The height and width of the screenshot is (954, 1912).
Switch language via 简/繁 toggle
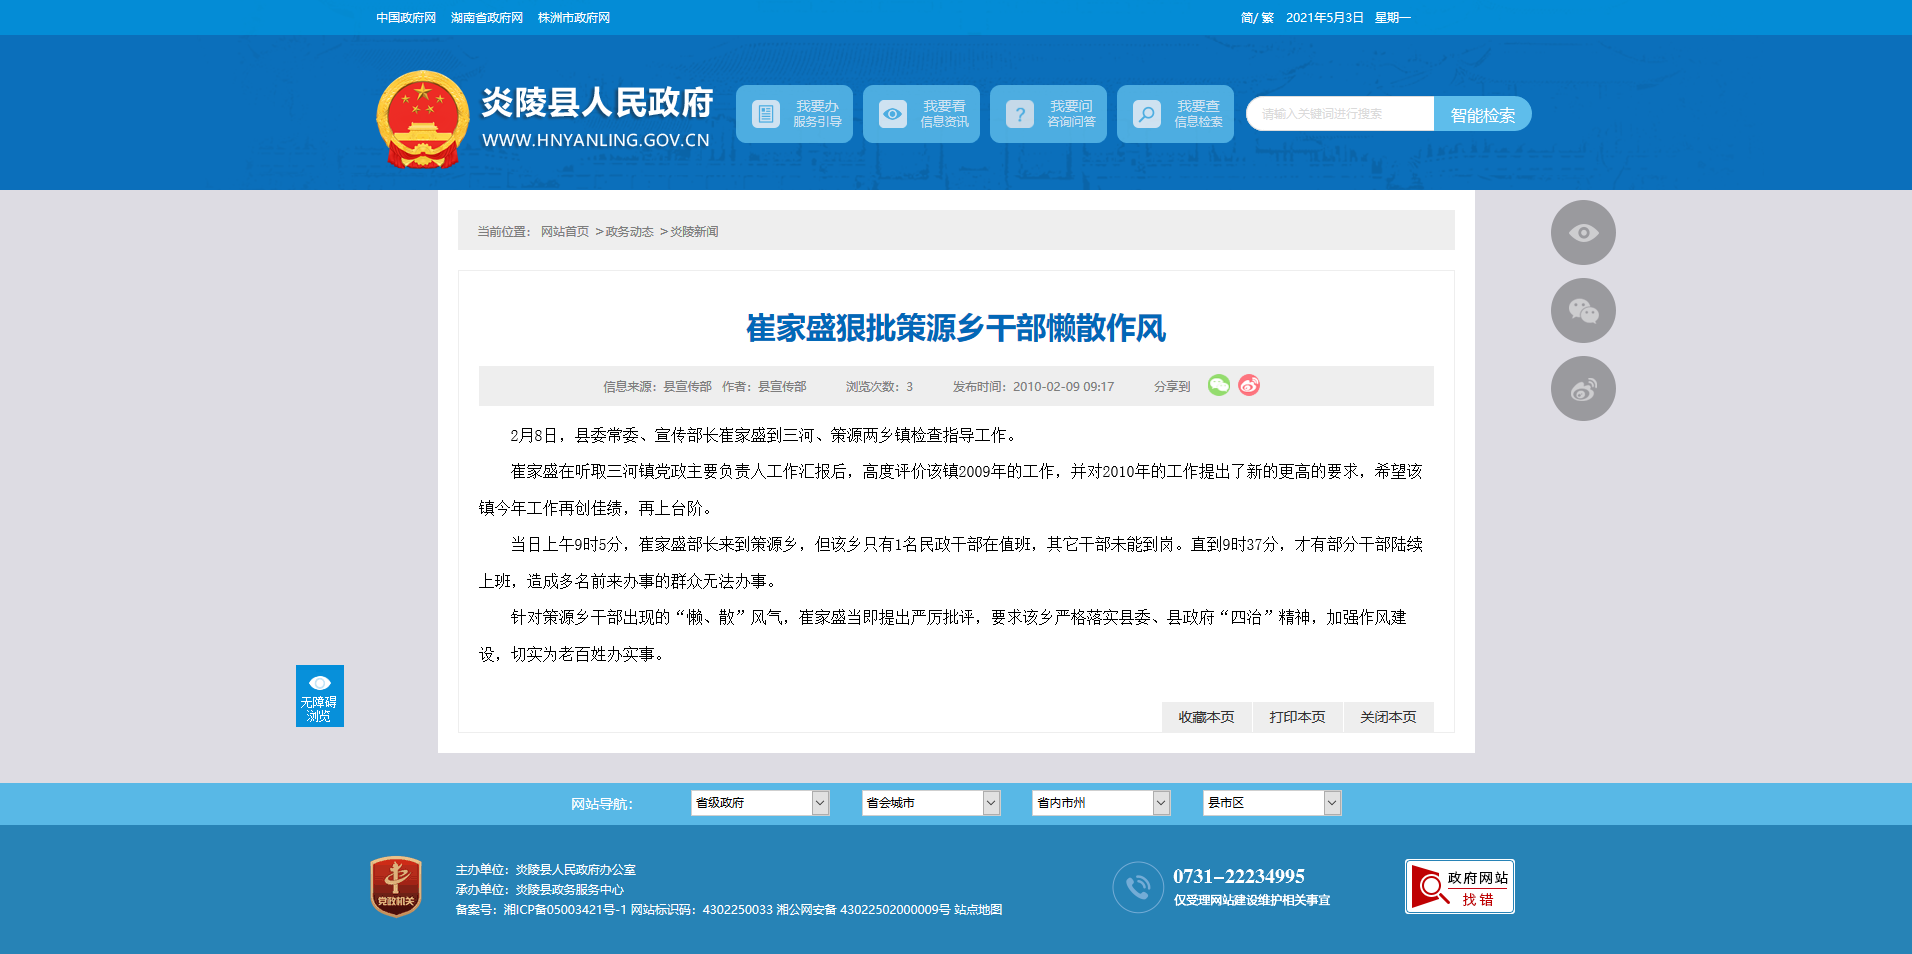(1257, 18)
